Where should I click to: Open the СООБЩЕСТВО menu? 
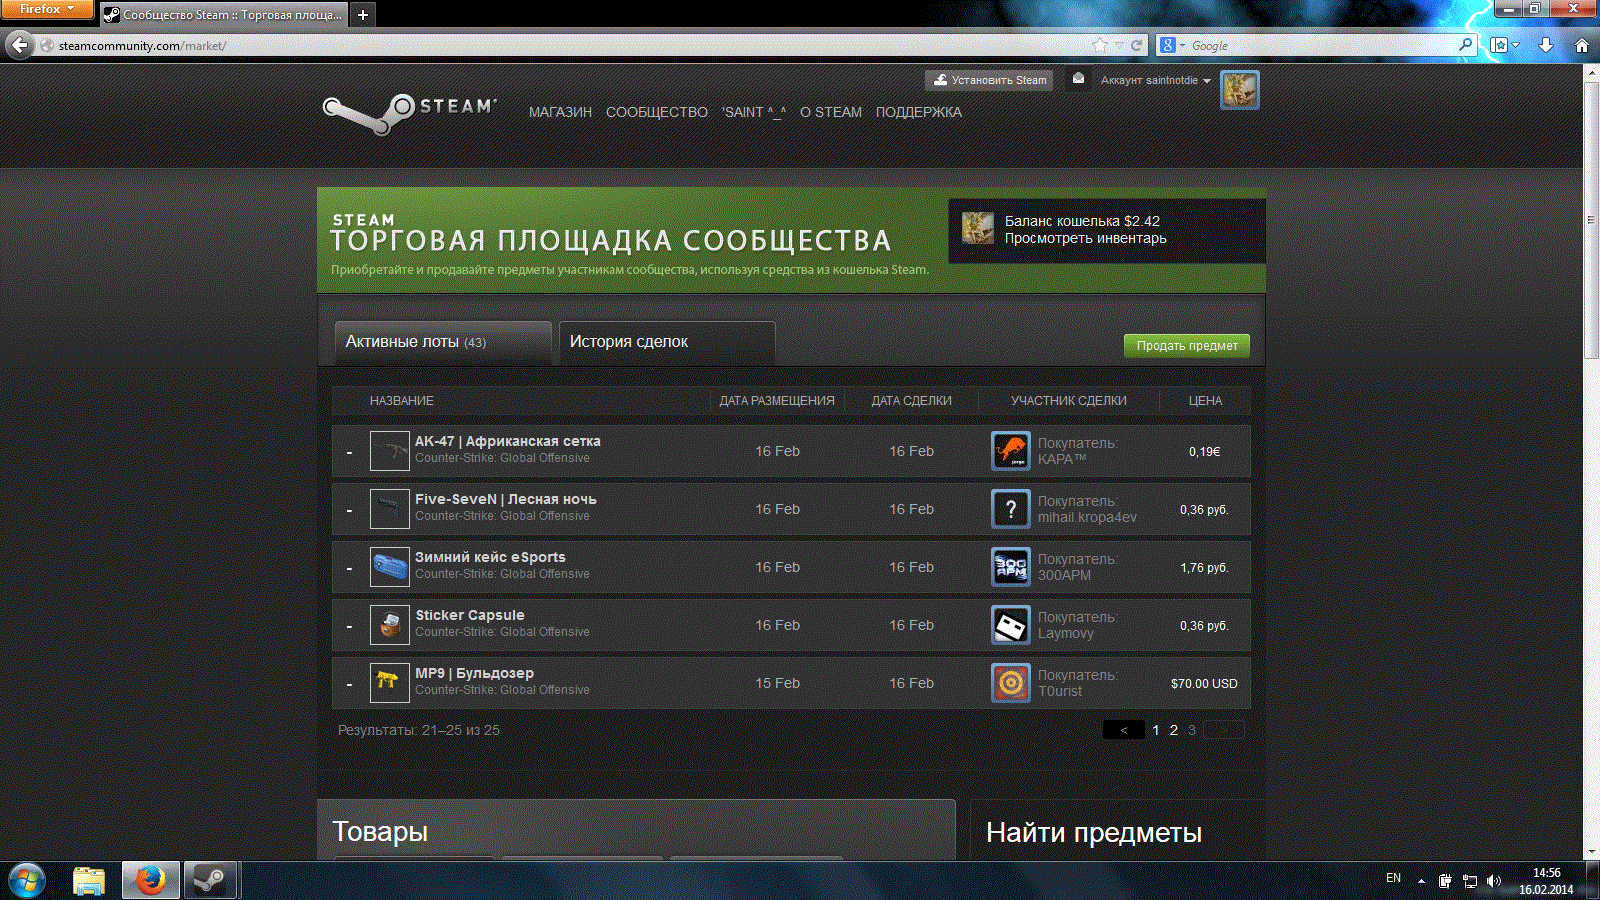click(x=656, y=112)
